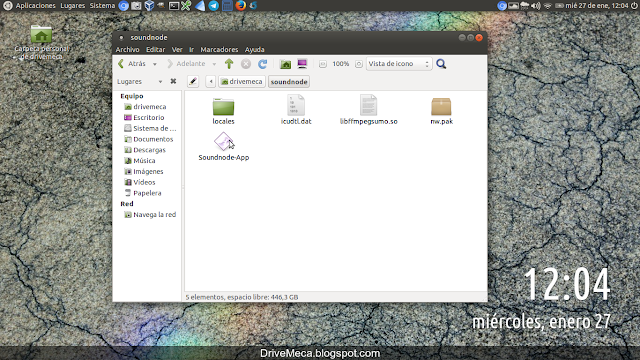Click the Atrás back button
The image size is (640, 360).
[132, 64]
